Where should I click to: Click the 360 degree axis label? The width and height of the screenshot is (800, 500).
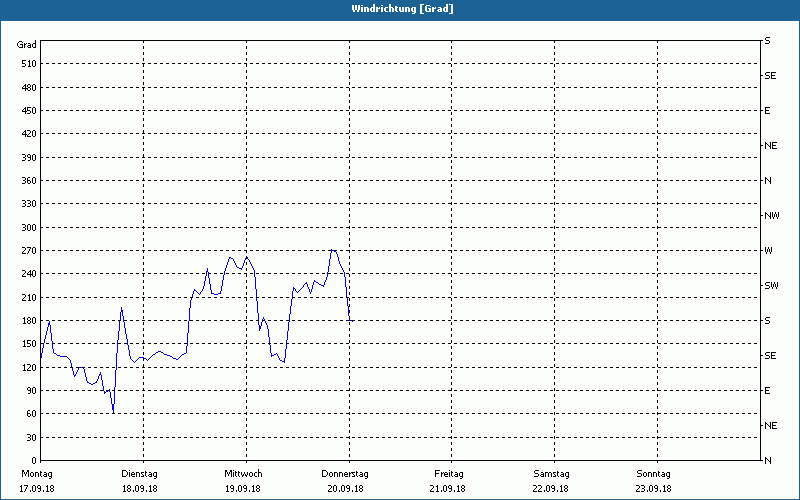click(x=29, y=181)
